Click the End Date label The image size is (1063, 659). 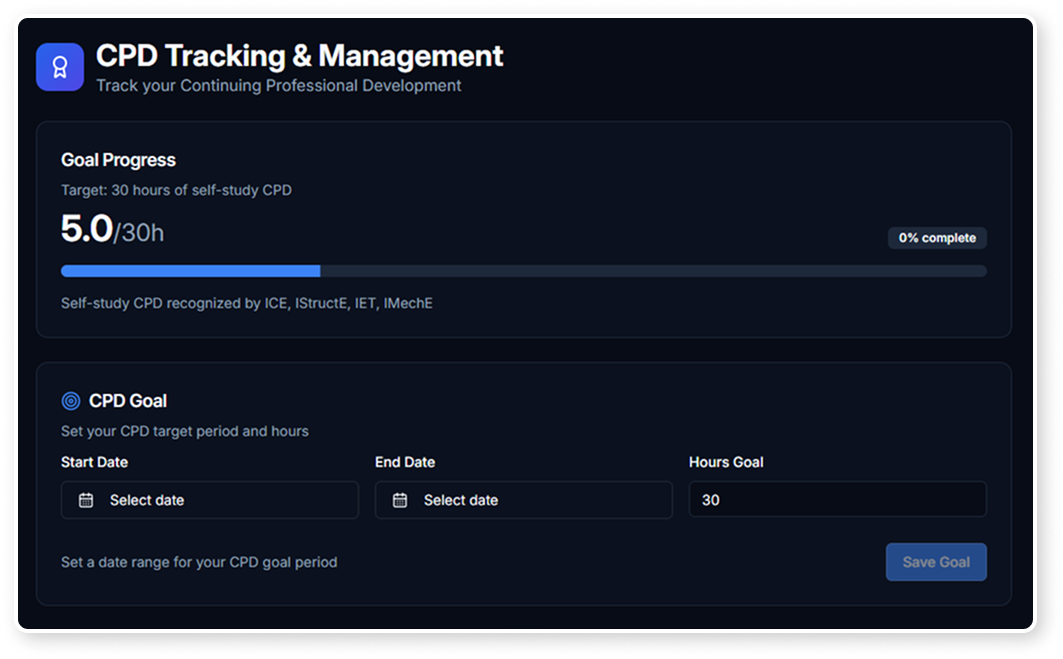point(405,462)
